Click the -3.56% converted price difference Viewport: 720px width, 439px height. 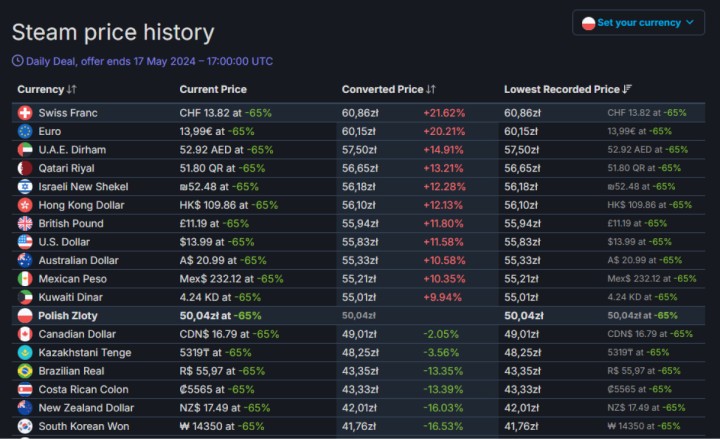(441, 353)
